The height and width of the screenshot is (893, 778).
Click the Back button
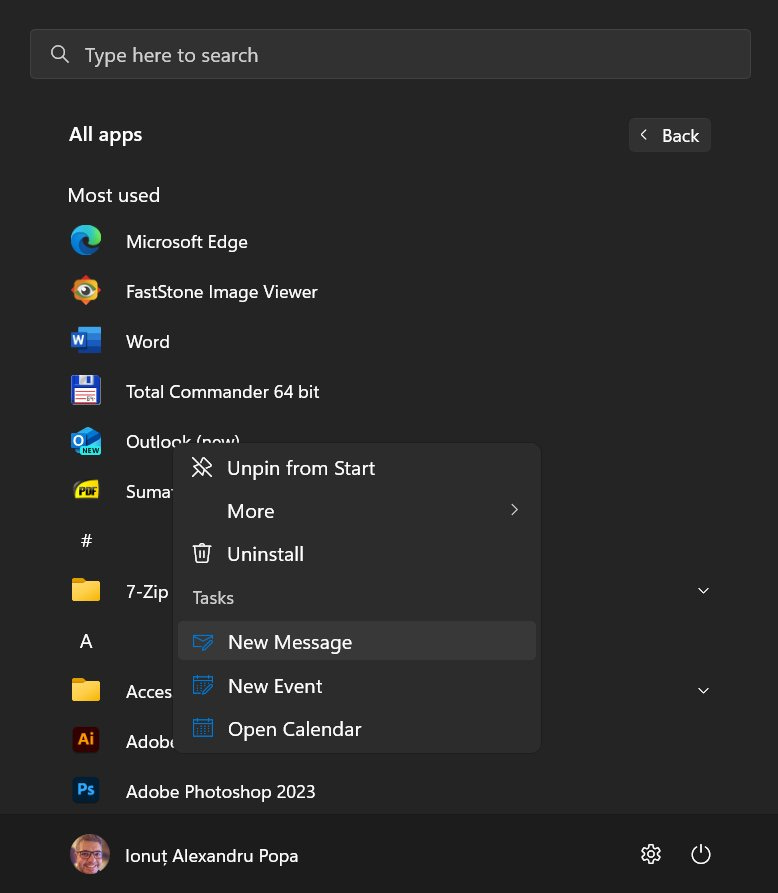point(670,135)
